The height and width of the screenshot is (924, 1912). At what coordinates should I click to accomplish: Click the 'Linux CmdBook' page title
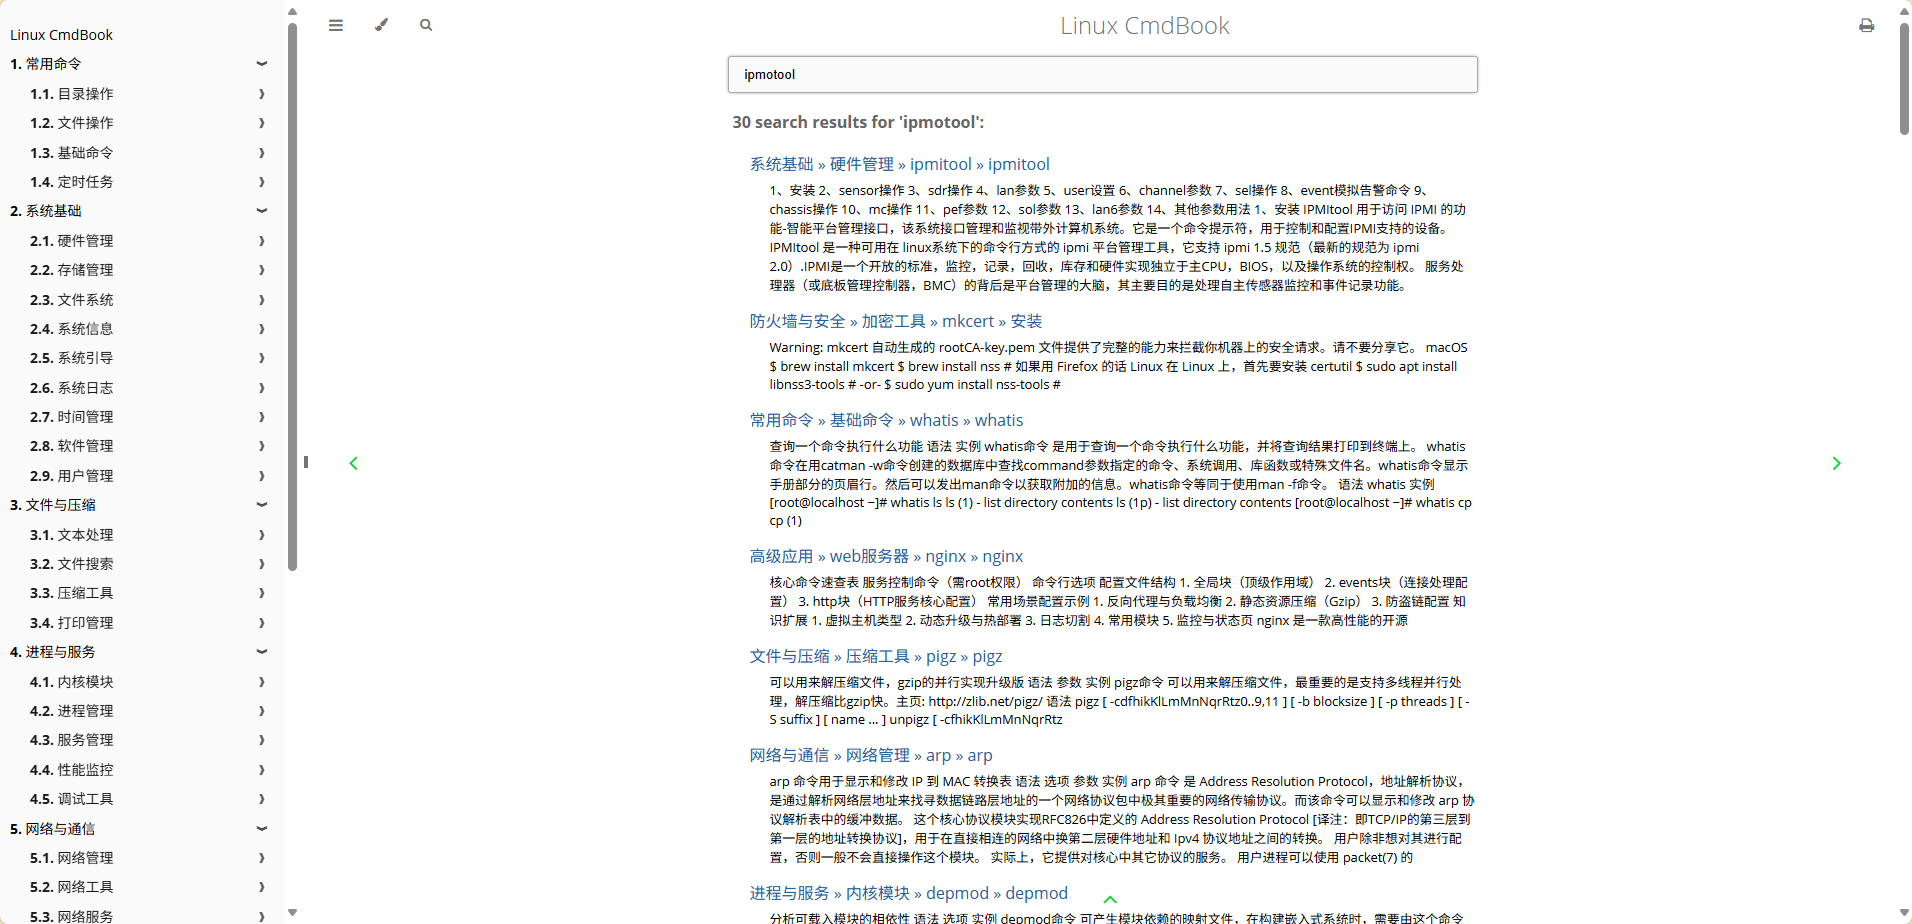click(1145, 26)
